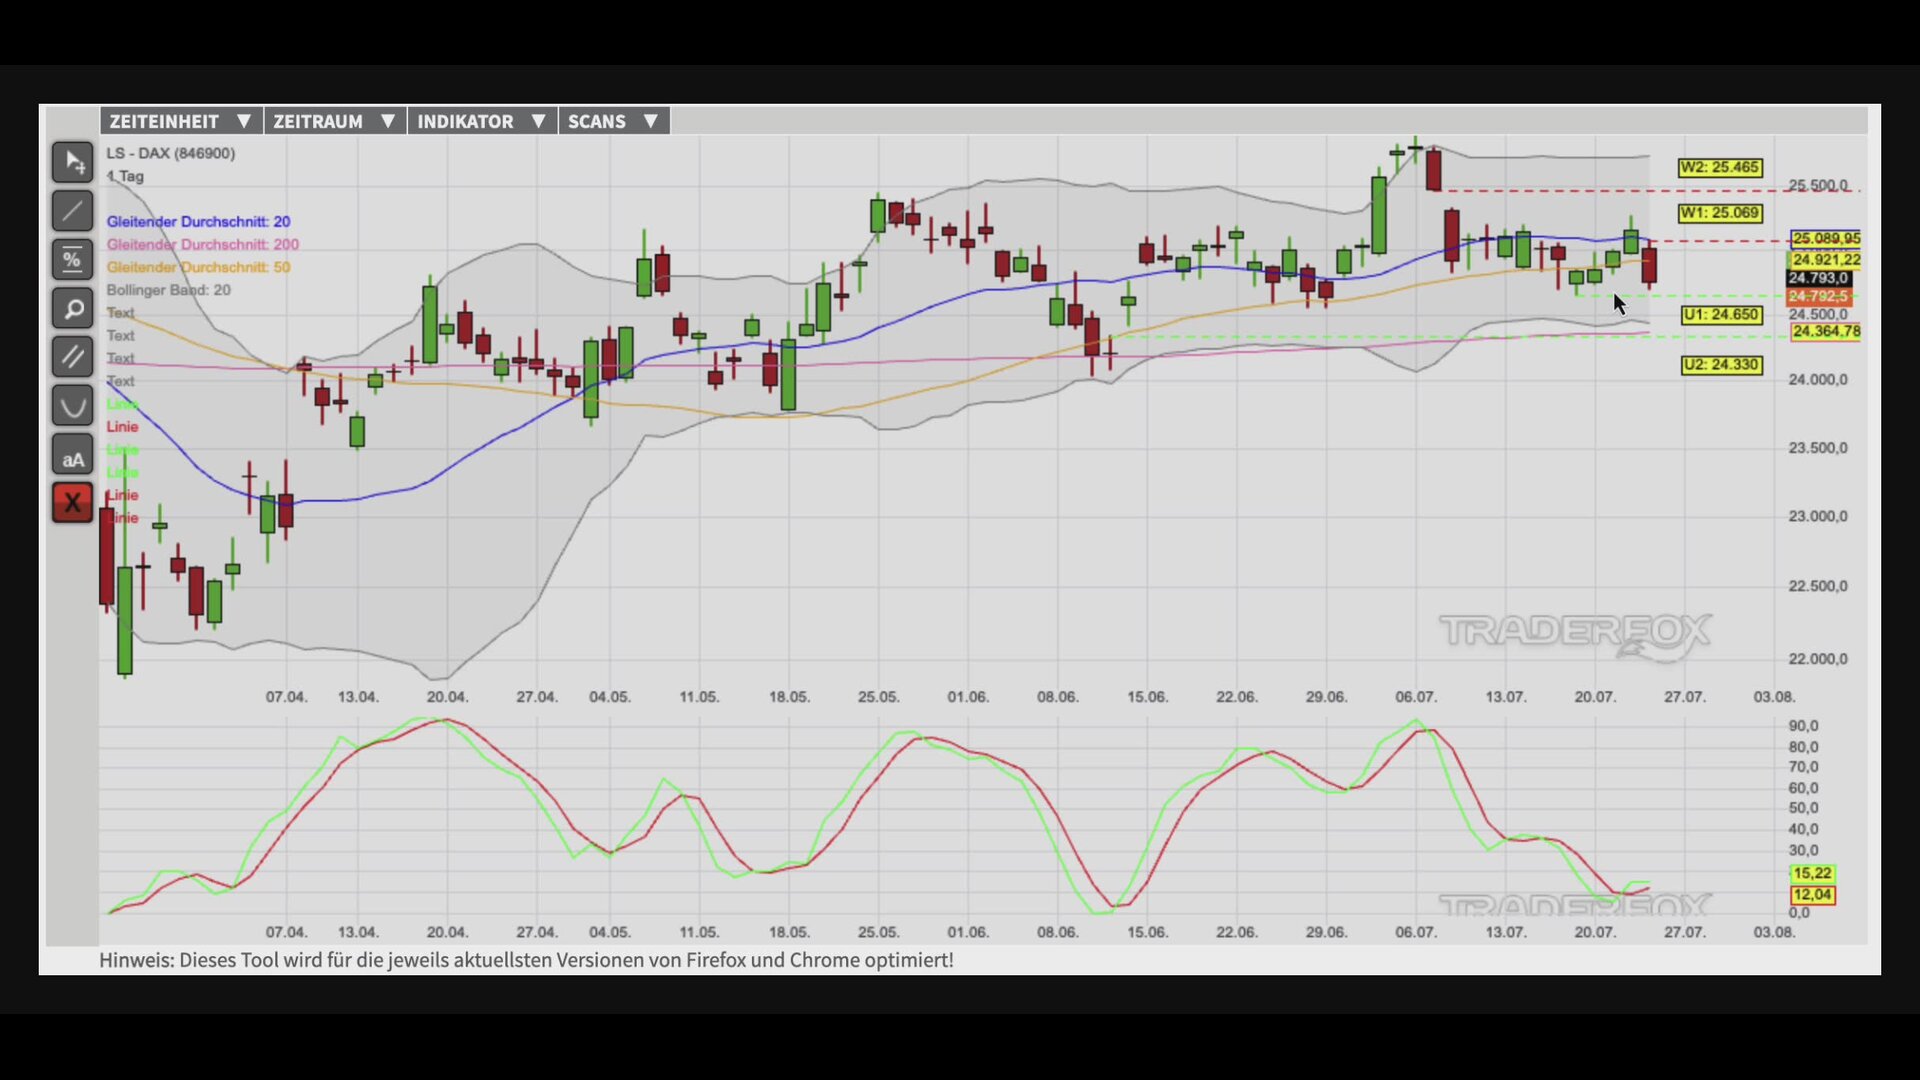
Task: Pick the curve arc drawing tool
Action: pos(73,406)
